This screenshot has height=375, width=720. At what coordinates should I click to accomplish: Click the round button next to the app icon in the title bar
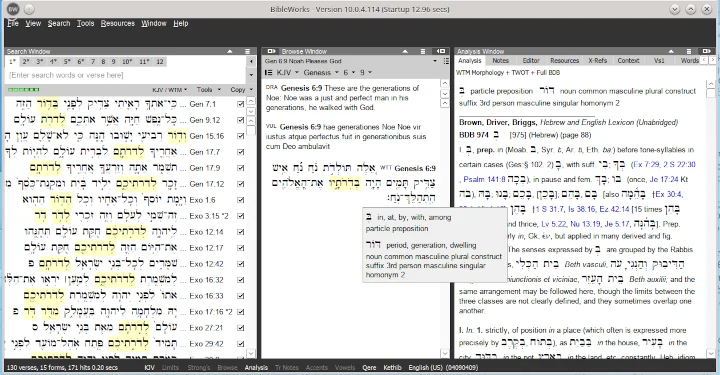coord(29,9)
